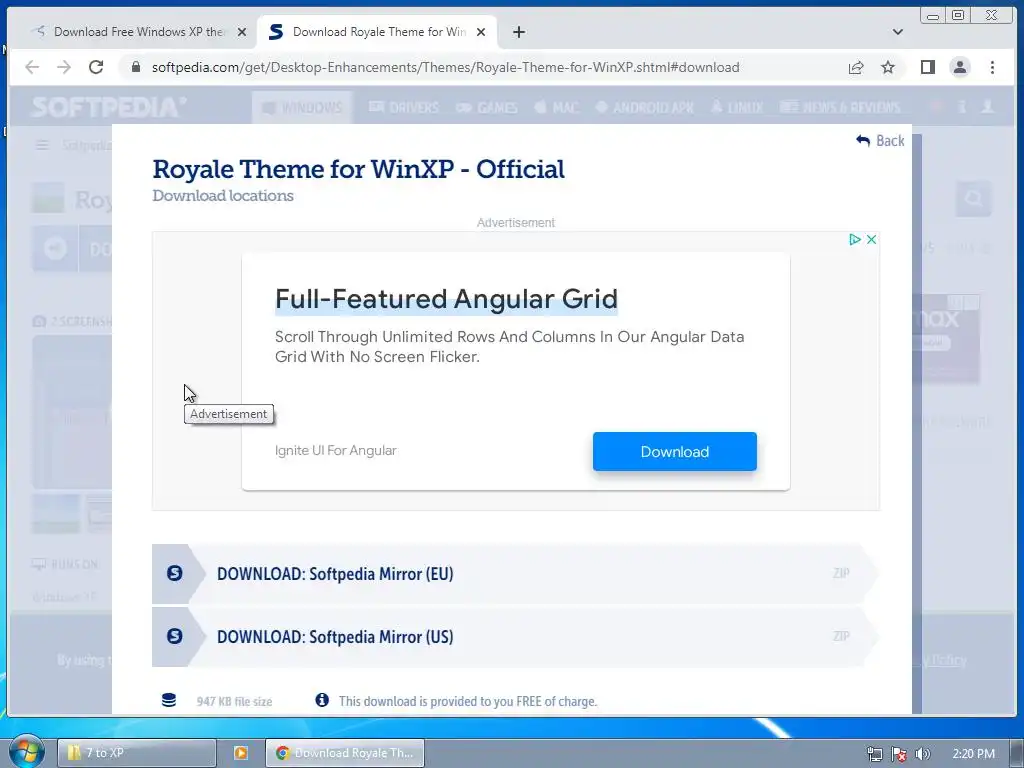Click Softpedia icon beside EU mirror
1024x768 pixels.
click(x=174, y=573)
